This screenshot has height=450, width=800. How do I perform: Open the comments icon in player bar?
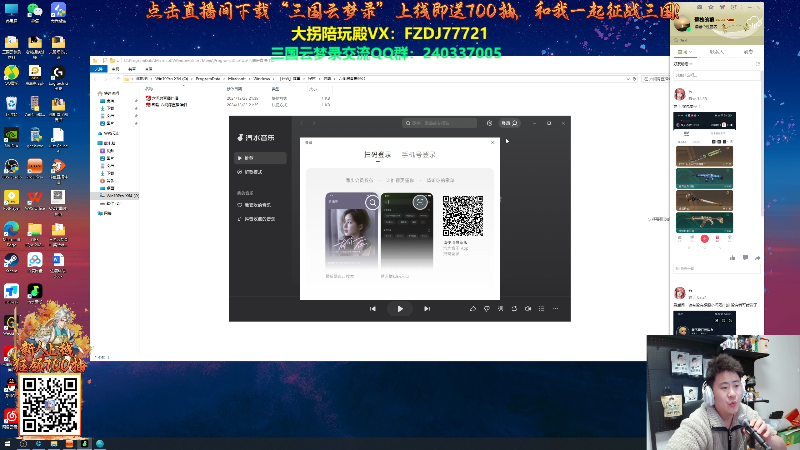pyautogui.click(x=487, y=309)
